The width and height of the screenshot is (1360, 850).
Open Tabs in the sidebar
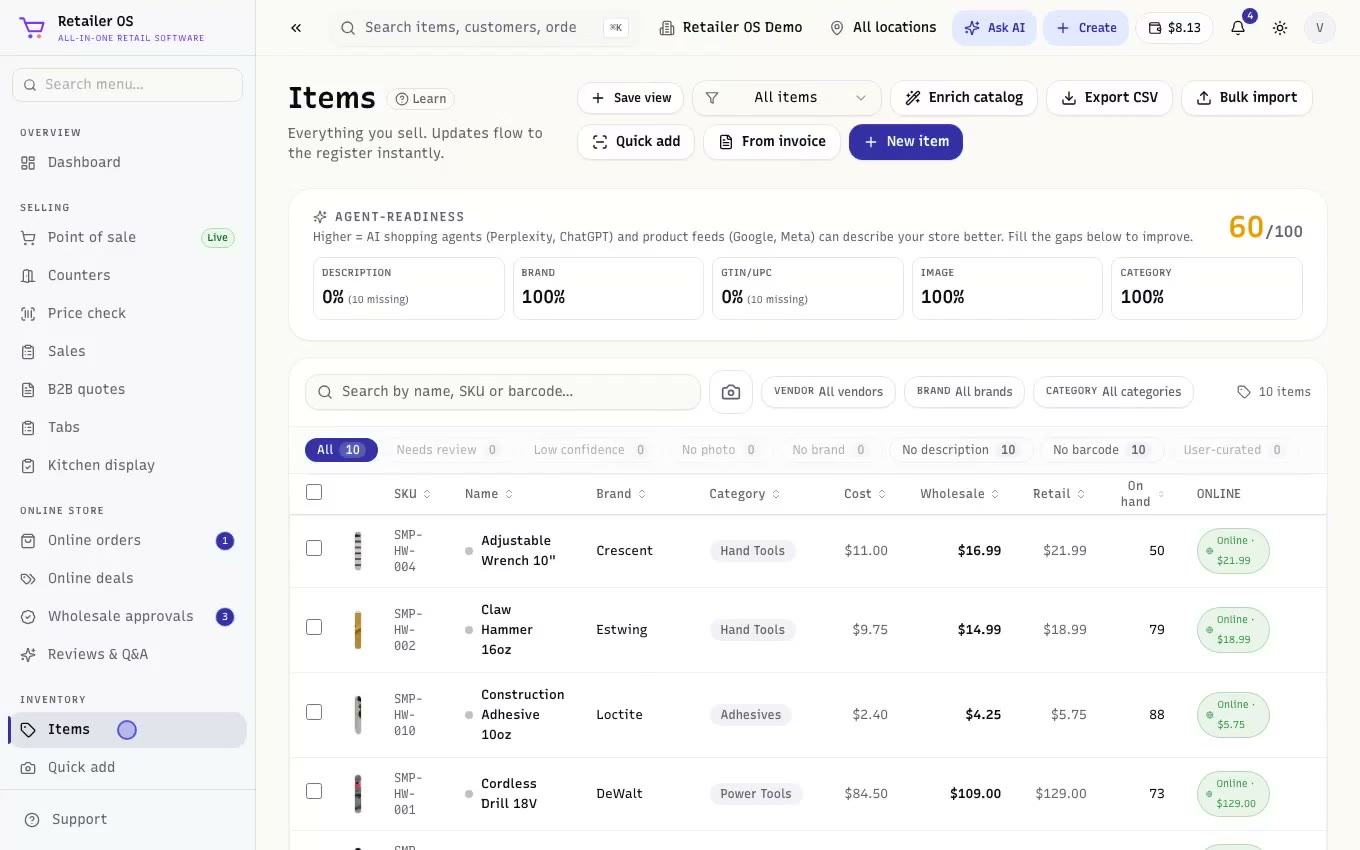pyautogui.click(x=127, y=427)
